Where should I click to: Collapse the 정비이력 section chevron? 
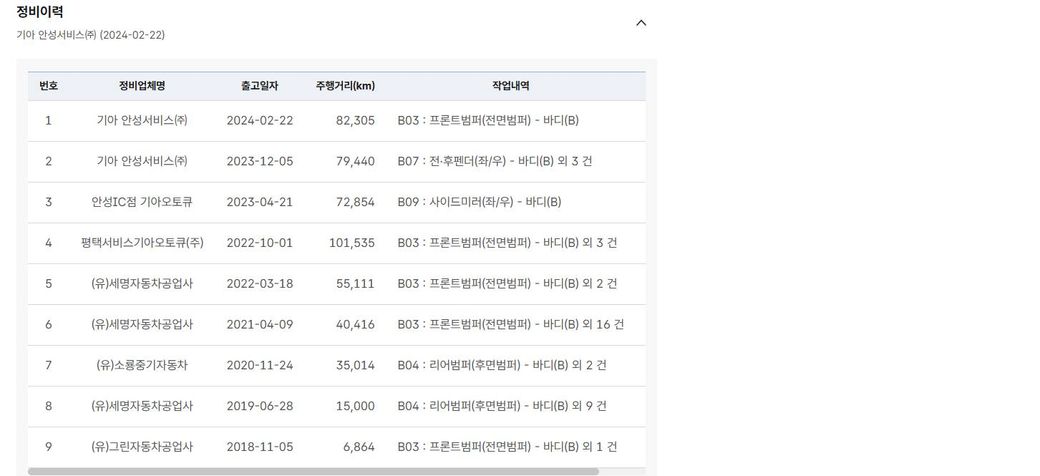click(641, 23)
